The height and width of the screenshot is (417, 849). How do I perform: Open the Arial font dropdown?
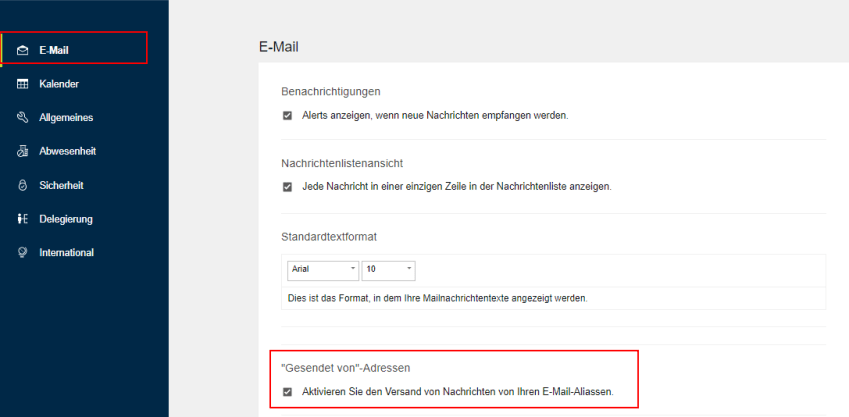pos(322,270)
